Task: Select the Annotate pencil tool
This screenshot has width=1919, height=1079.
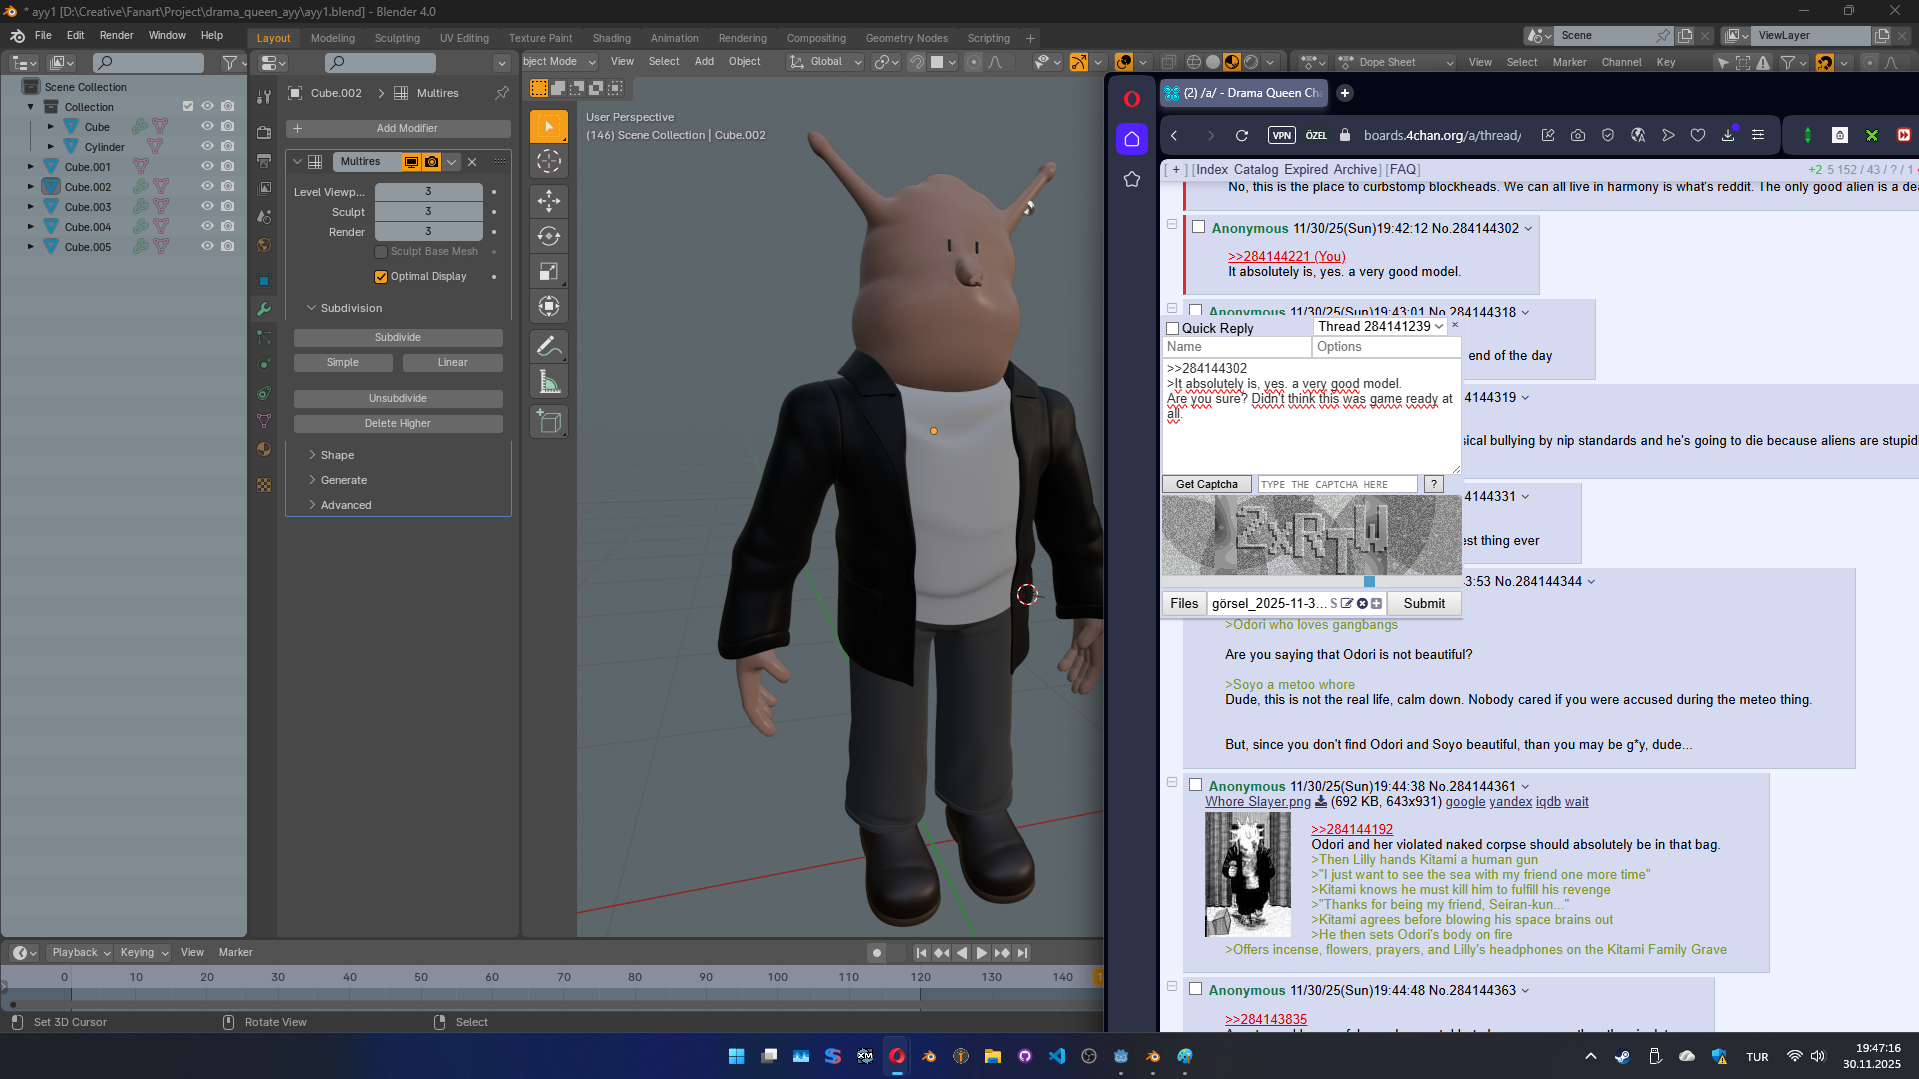Action: point(549,346)
